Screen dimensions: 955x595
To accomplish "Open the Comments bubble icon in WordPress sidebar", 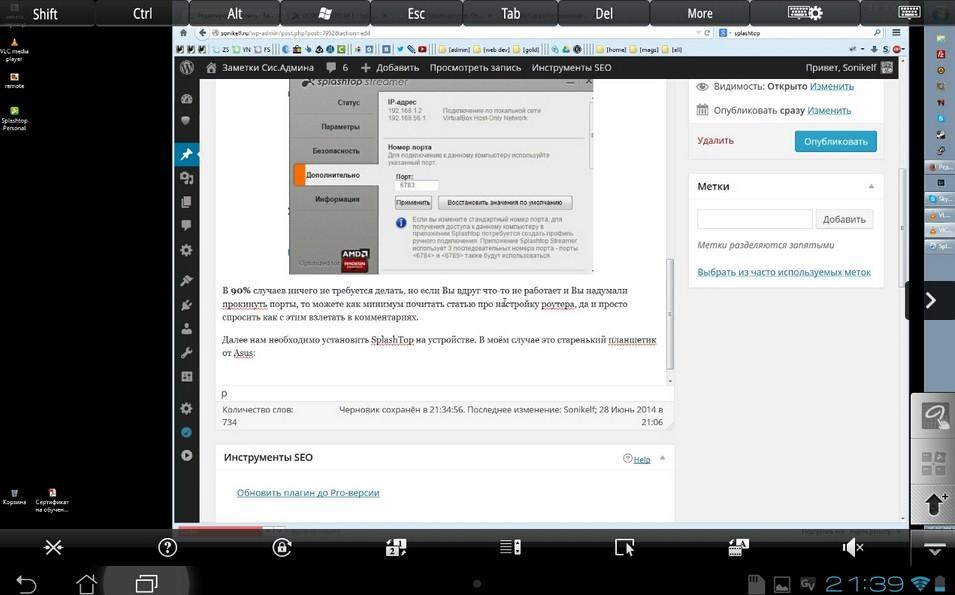I will [186, 226].
